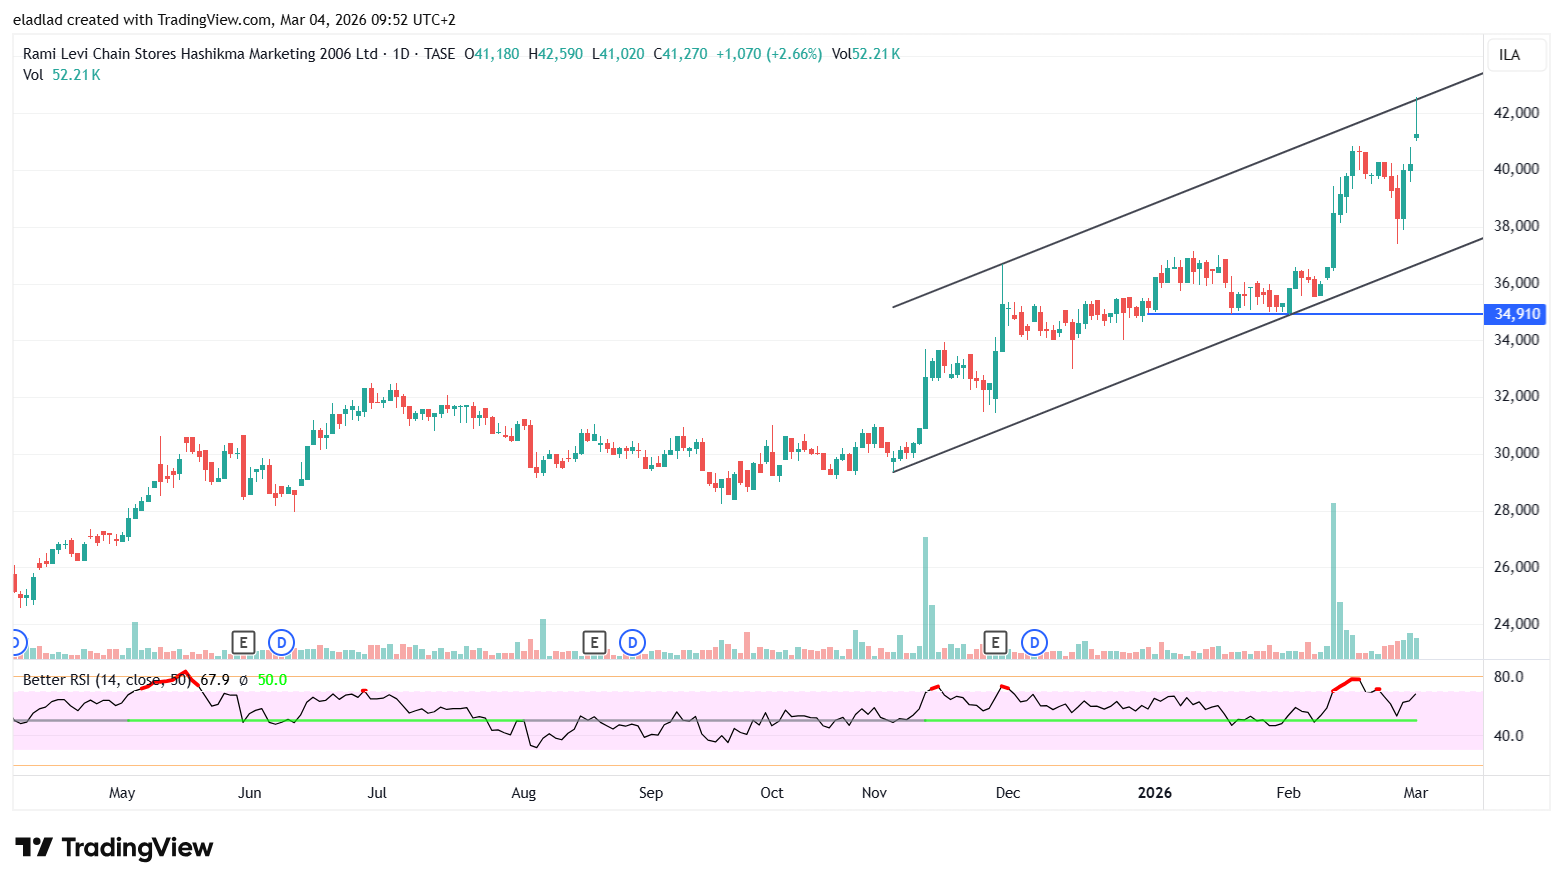Screen dimensions: 1563x885
Task: Click the 26,000 price axis label
Action: 1516,567
